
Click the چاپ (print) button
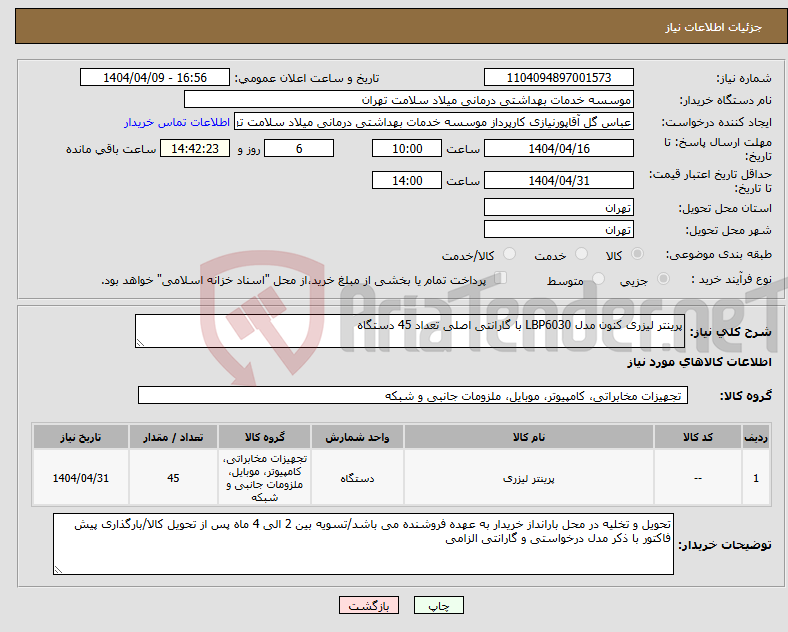coord(438,605)
